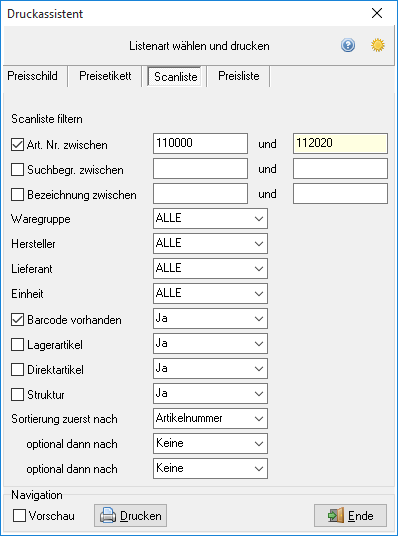
Task: Open the Einheit dropdown
Action: pyautogui.click(x=210, y=293)
